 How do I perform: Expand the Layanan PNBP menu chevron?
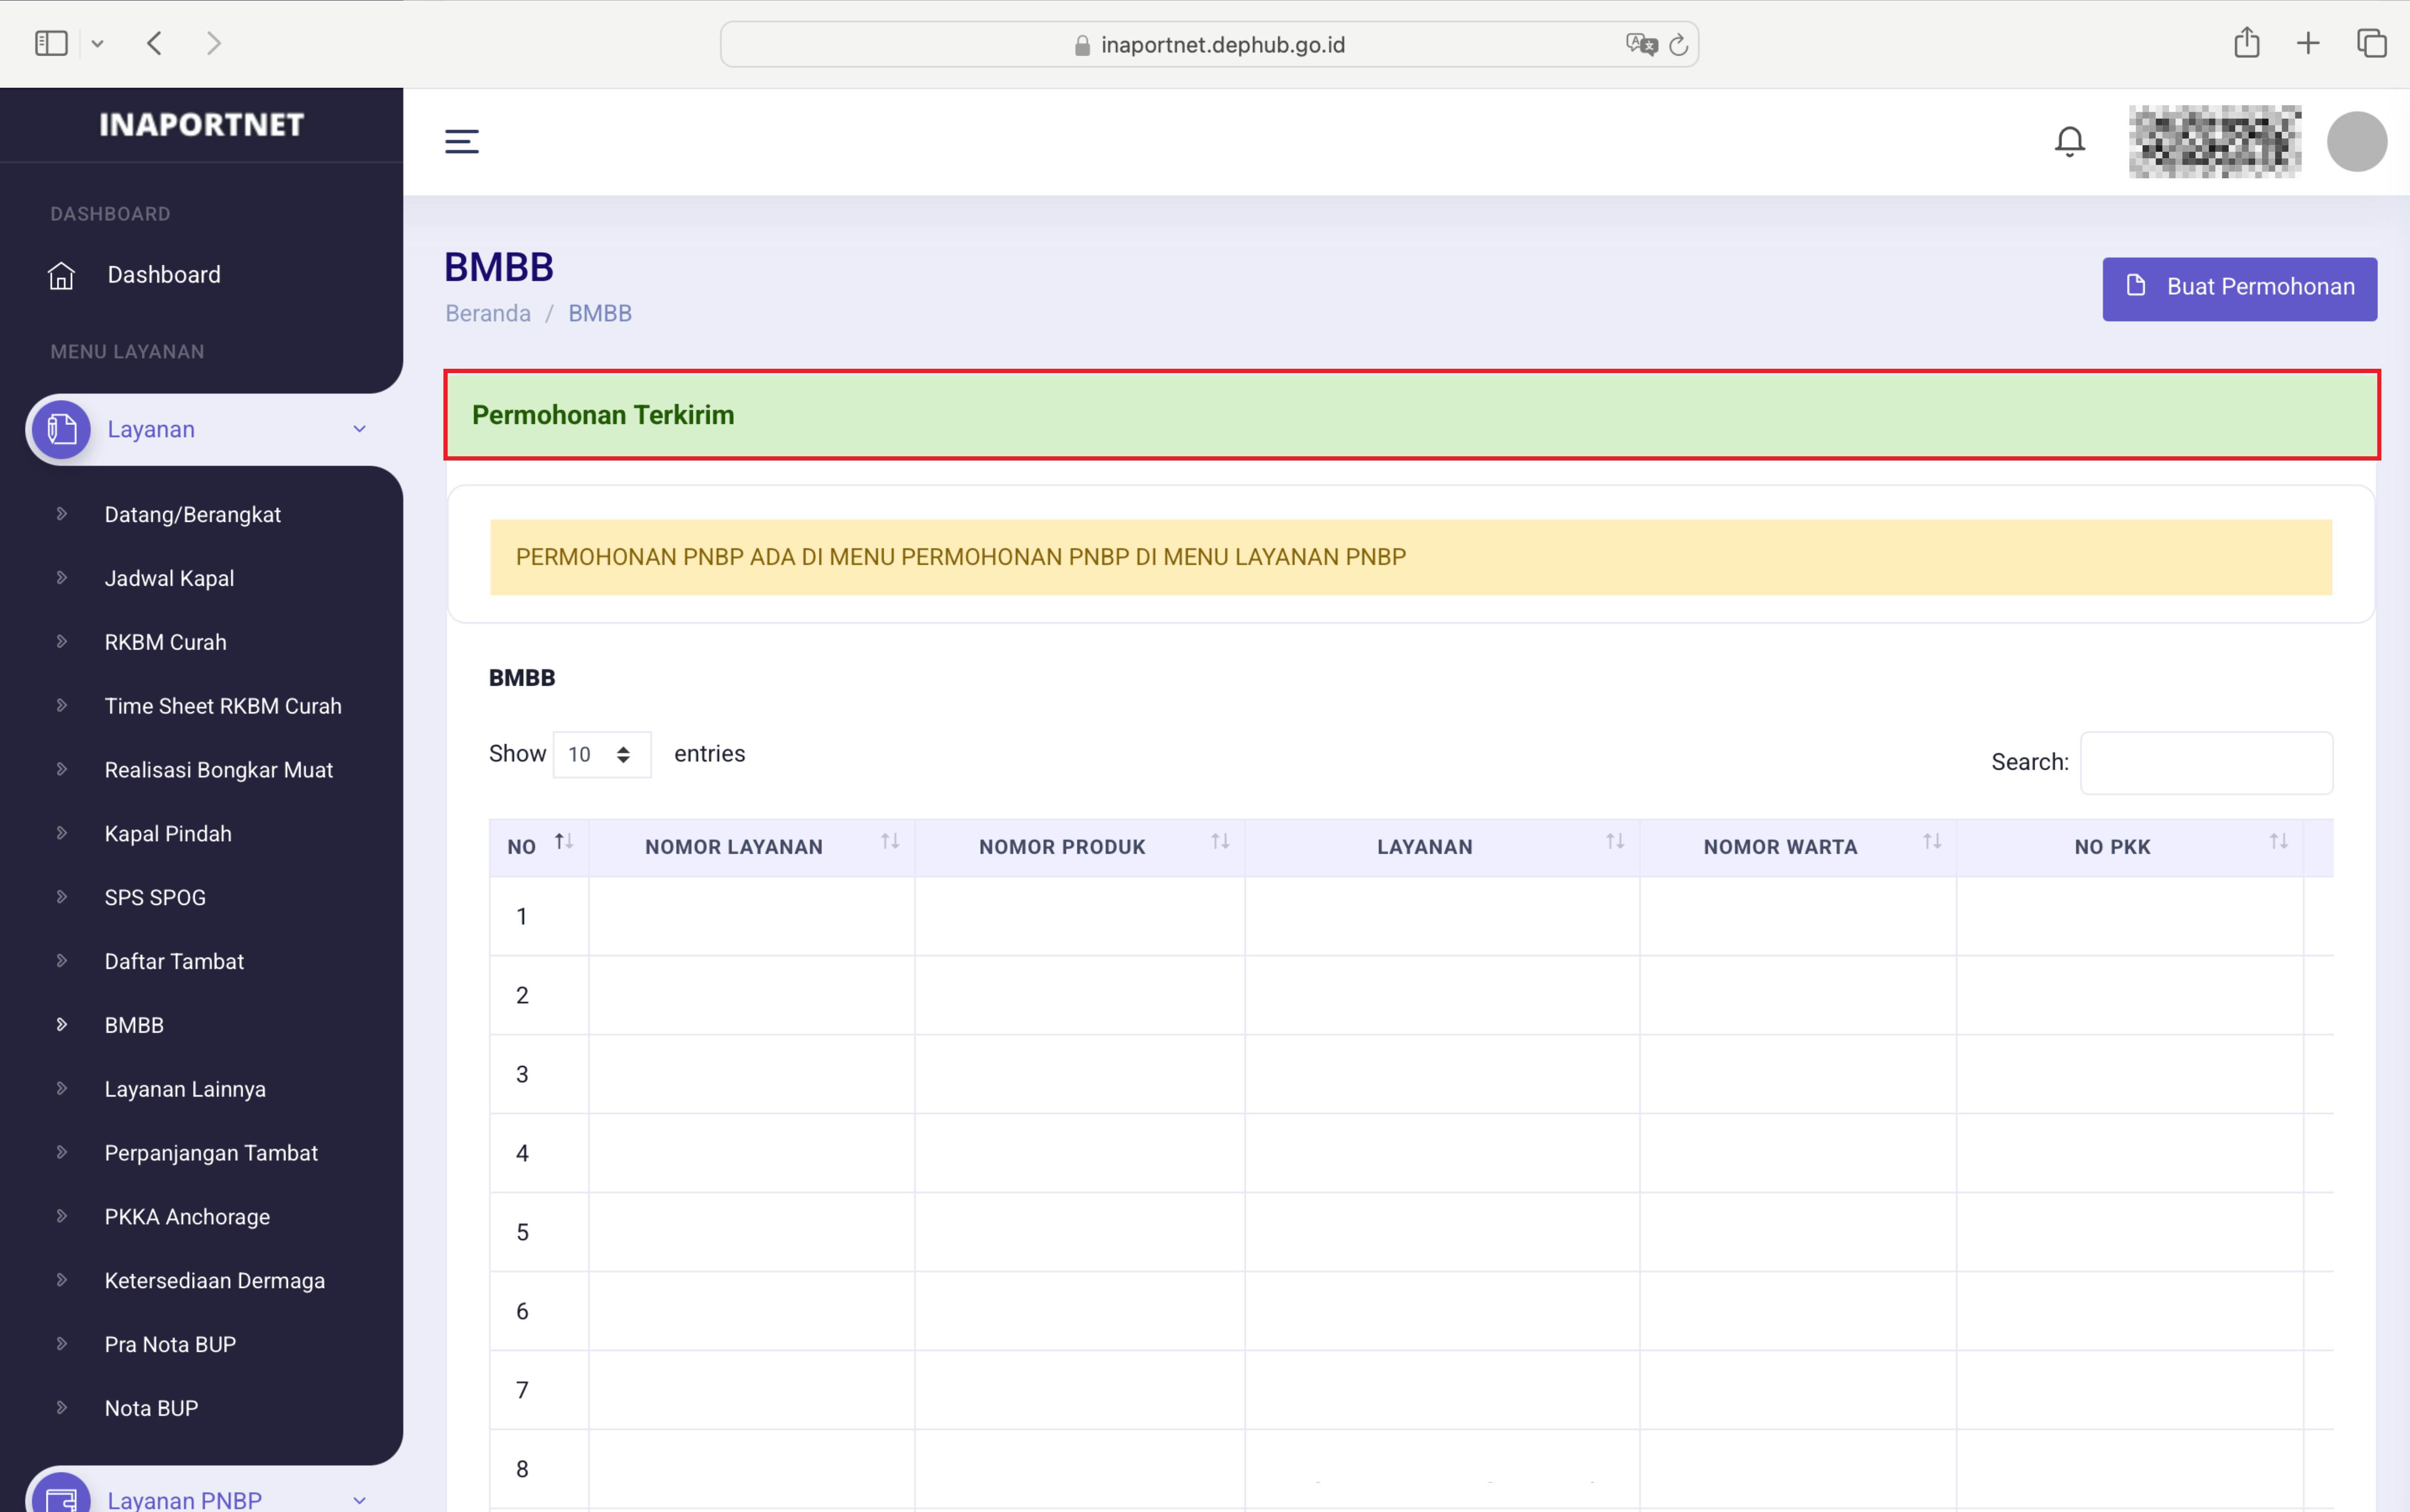(x=359, y=1499)
